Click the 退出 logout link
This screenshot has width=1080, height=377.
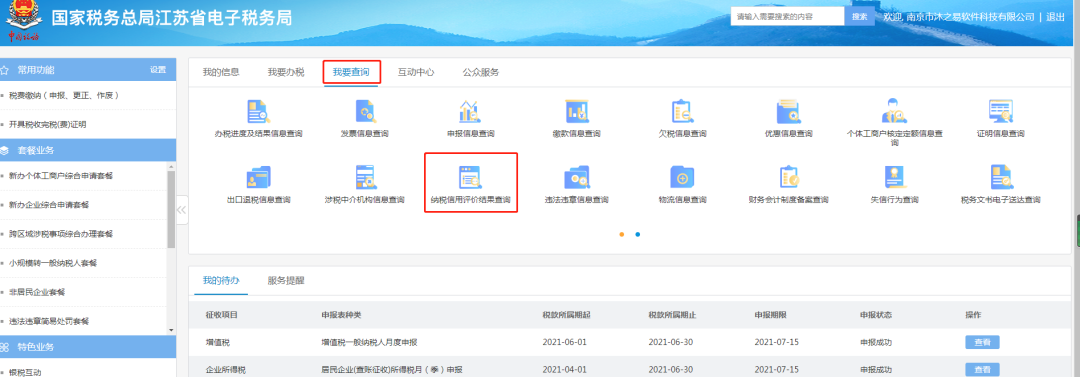(x=1055, y=17)
